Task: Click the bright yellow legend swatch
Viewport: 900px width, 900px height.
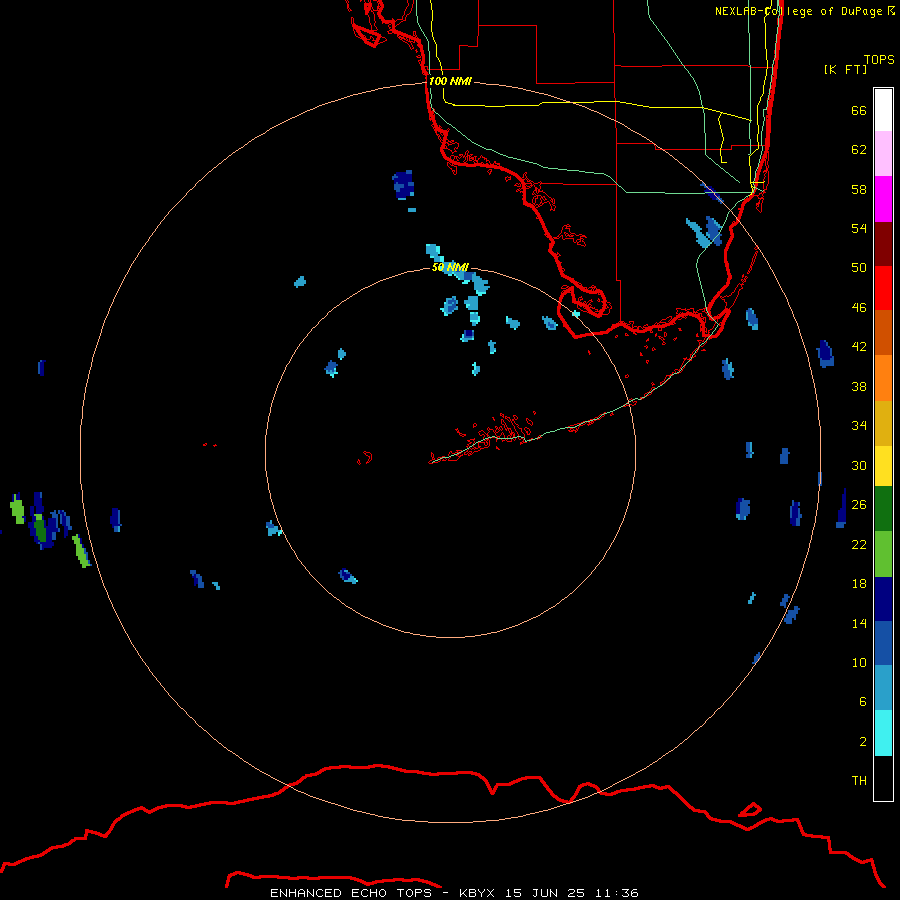Action: pyautogui.click(x=883, y=466)
